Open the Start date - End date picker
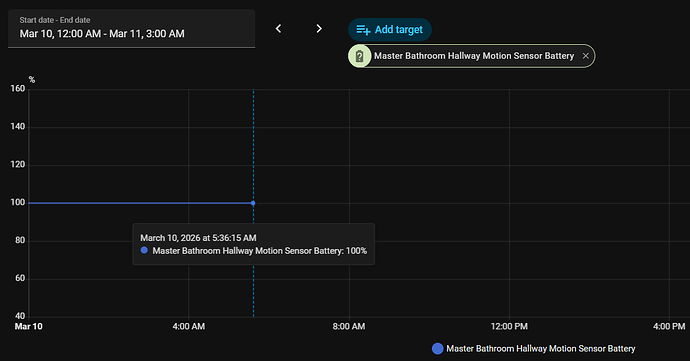Image resolution: width=690 pixels, height=361 pixels. coord(132,29)
